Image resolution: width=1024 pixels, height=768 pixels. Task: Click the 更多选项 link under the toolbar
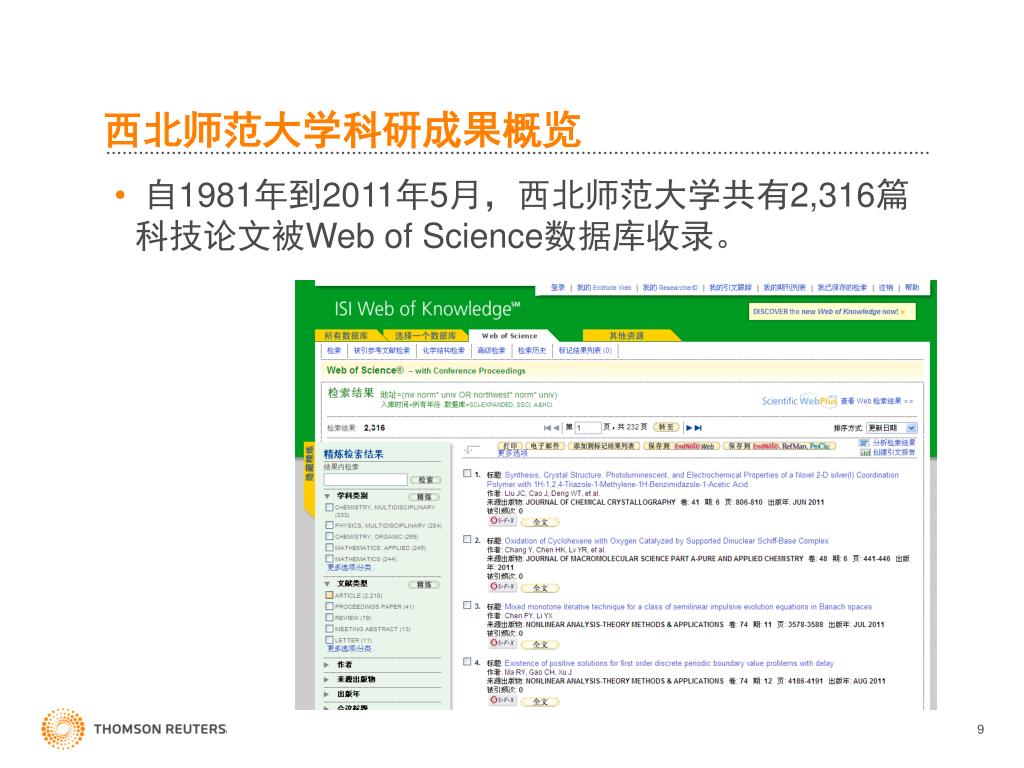513,453
